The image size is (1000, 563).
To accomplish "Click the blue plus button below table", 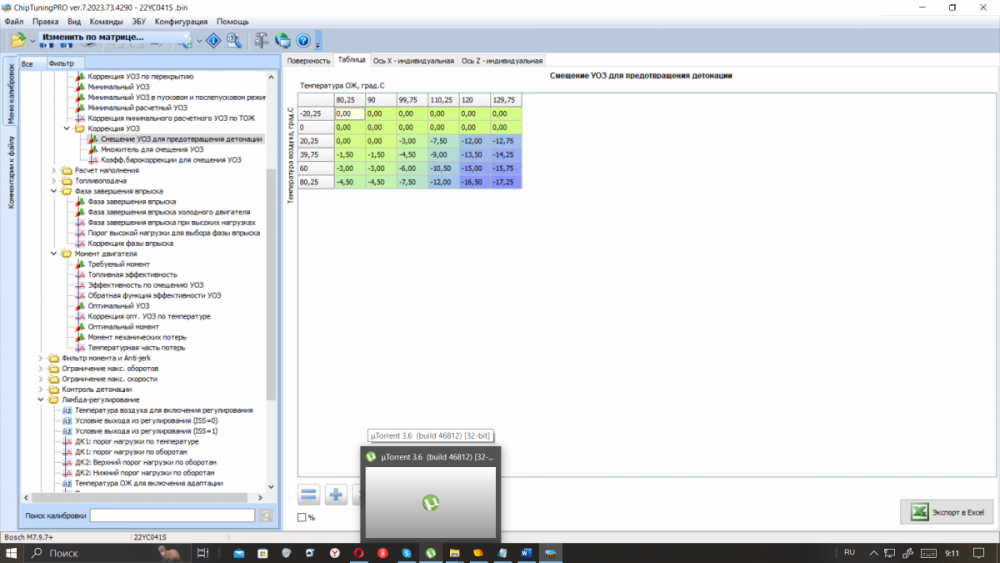I will [336, 494].
